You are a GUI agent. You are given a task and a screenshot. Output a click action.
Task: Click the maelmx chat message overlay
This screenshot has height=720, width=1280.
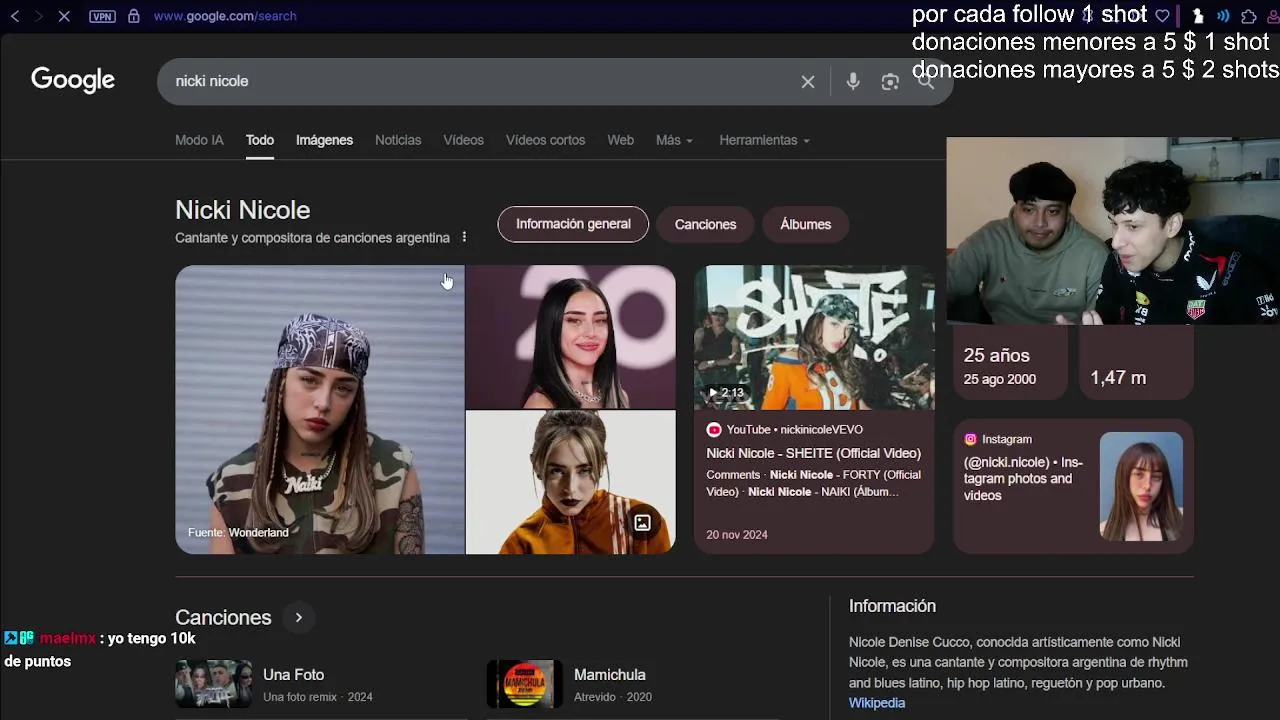point(100,649)
